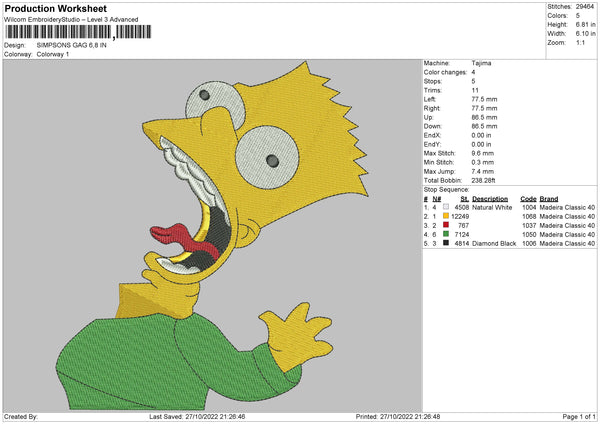The height and width of the screenshot is (424, 600).
Task: Click the Trims value 11
Action: pyautogui.click(x=475, y=90)
